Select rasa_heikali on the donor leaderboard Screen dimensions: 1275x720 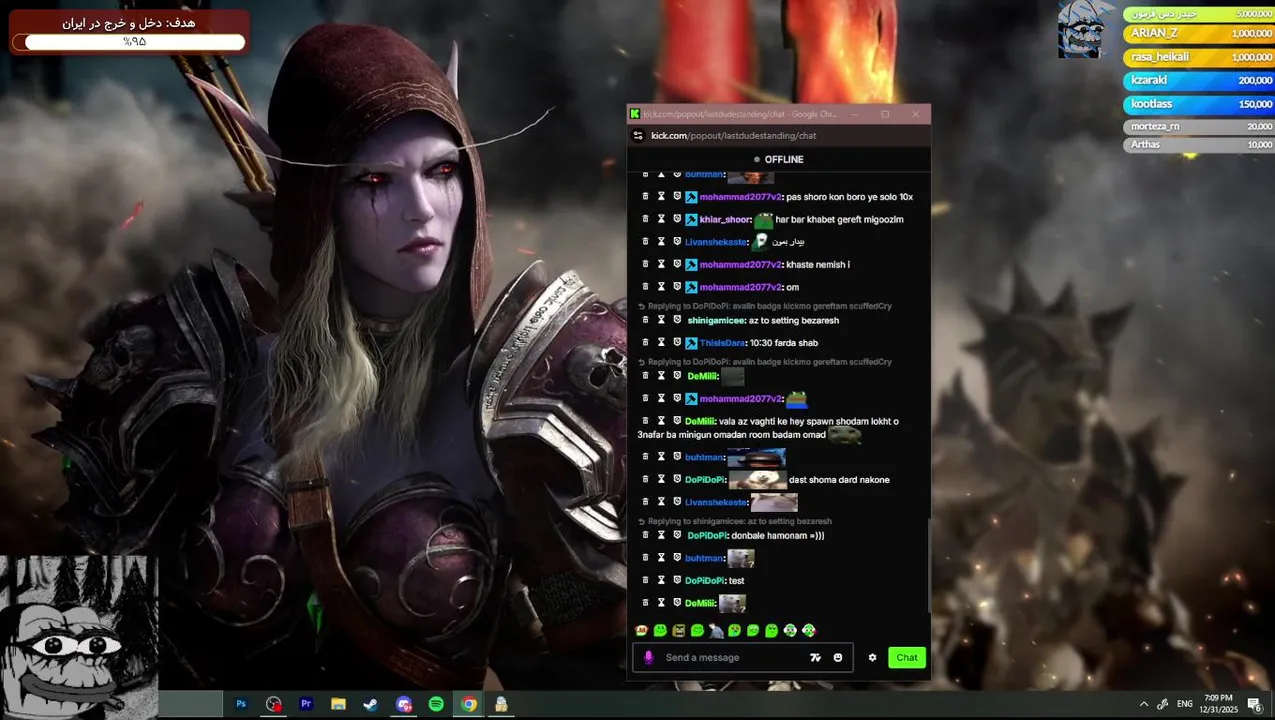click(x=1199, y=57)
